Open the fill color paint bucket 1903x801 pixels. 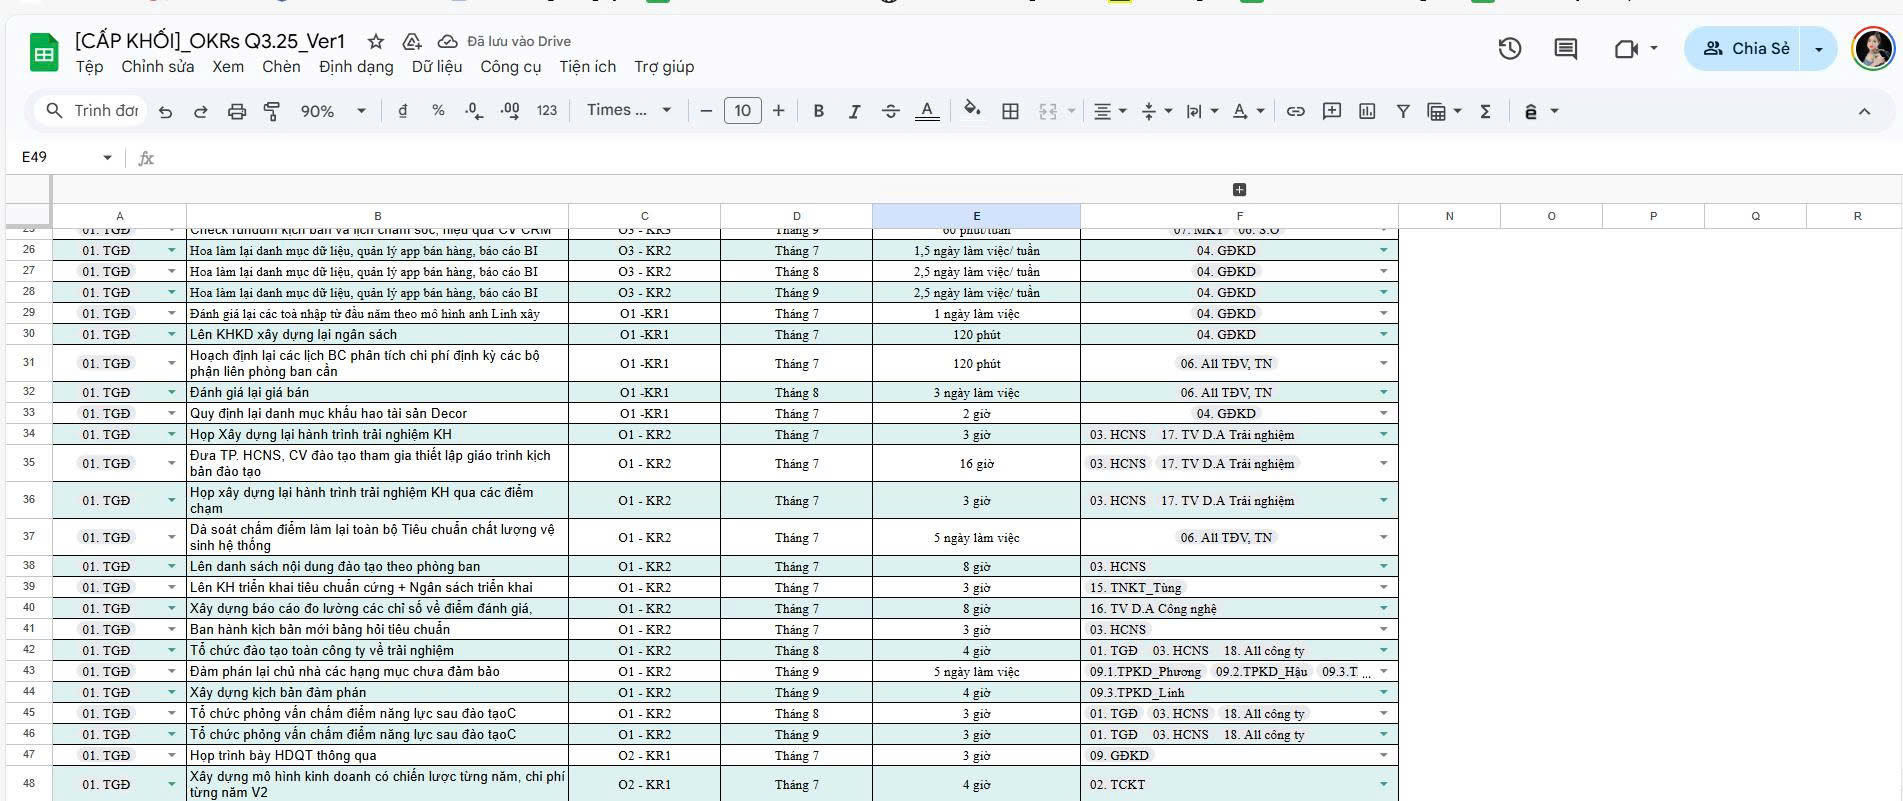(x=971, y=110)
